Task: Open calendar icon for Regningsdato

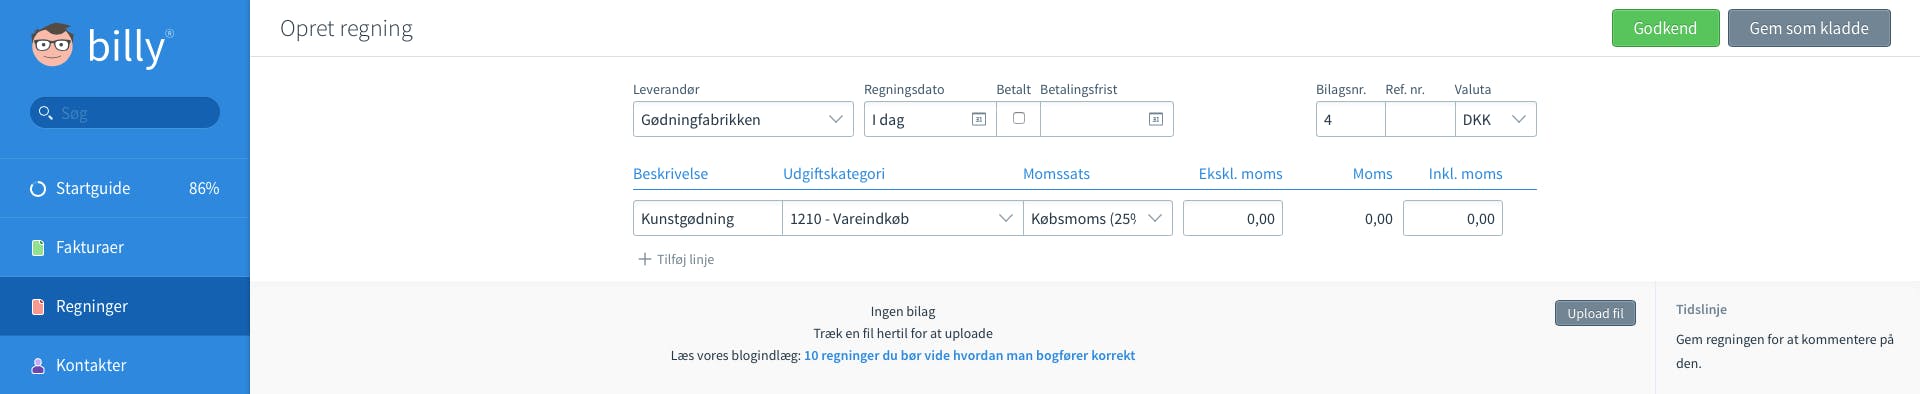Action: (x=979, y=119)
